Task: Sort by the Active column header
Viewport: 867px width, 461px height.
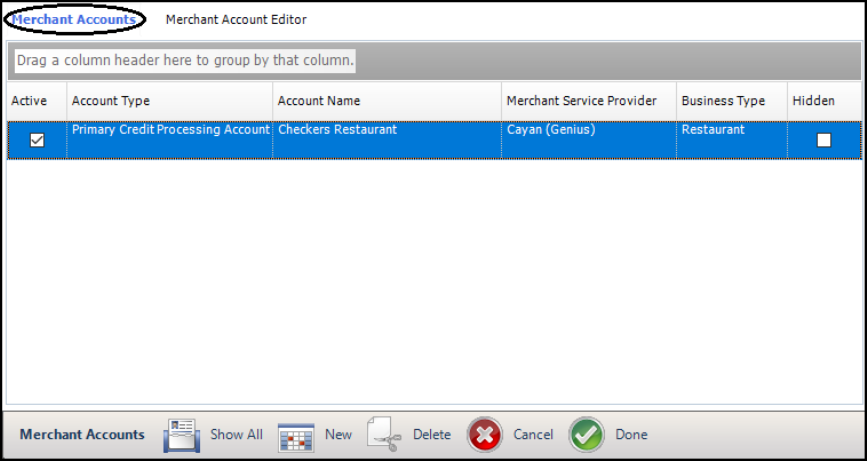Action: (36, 101)
